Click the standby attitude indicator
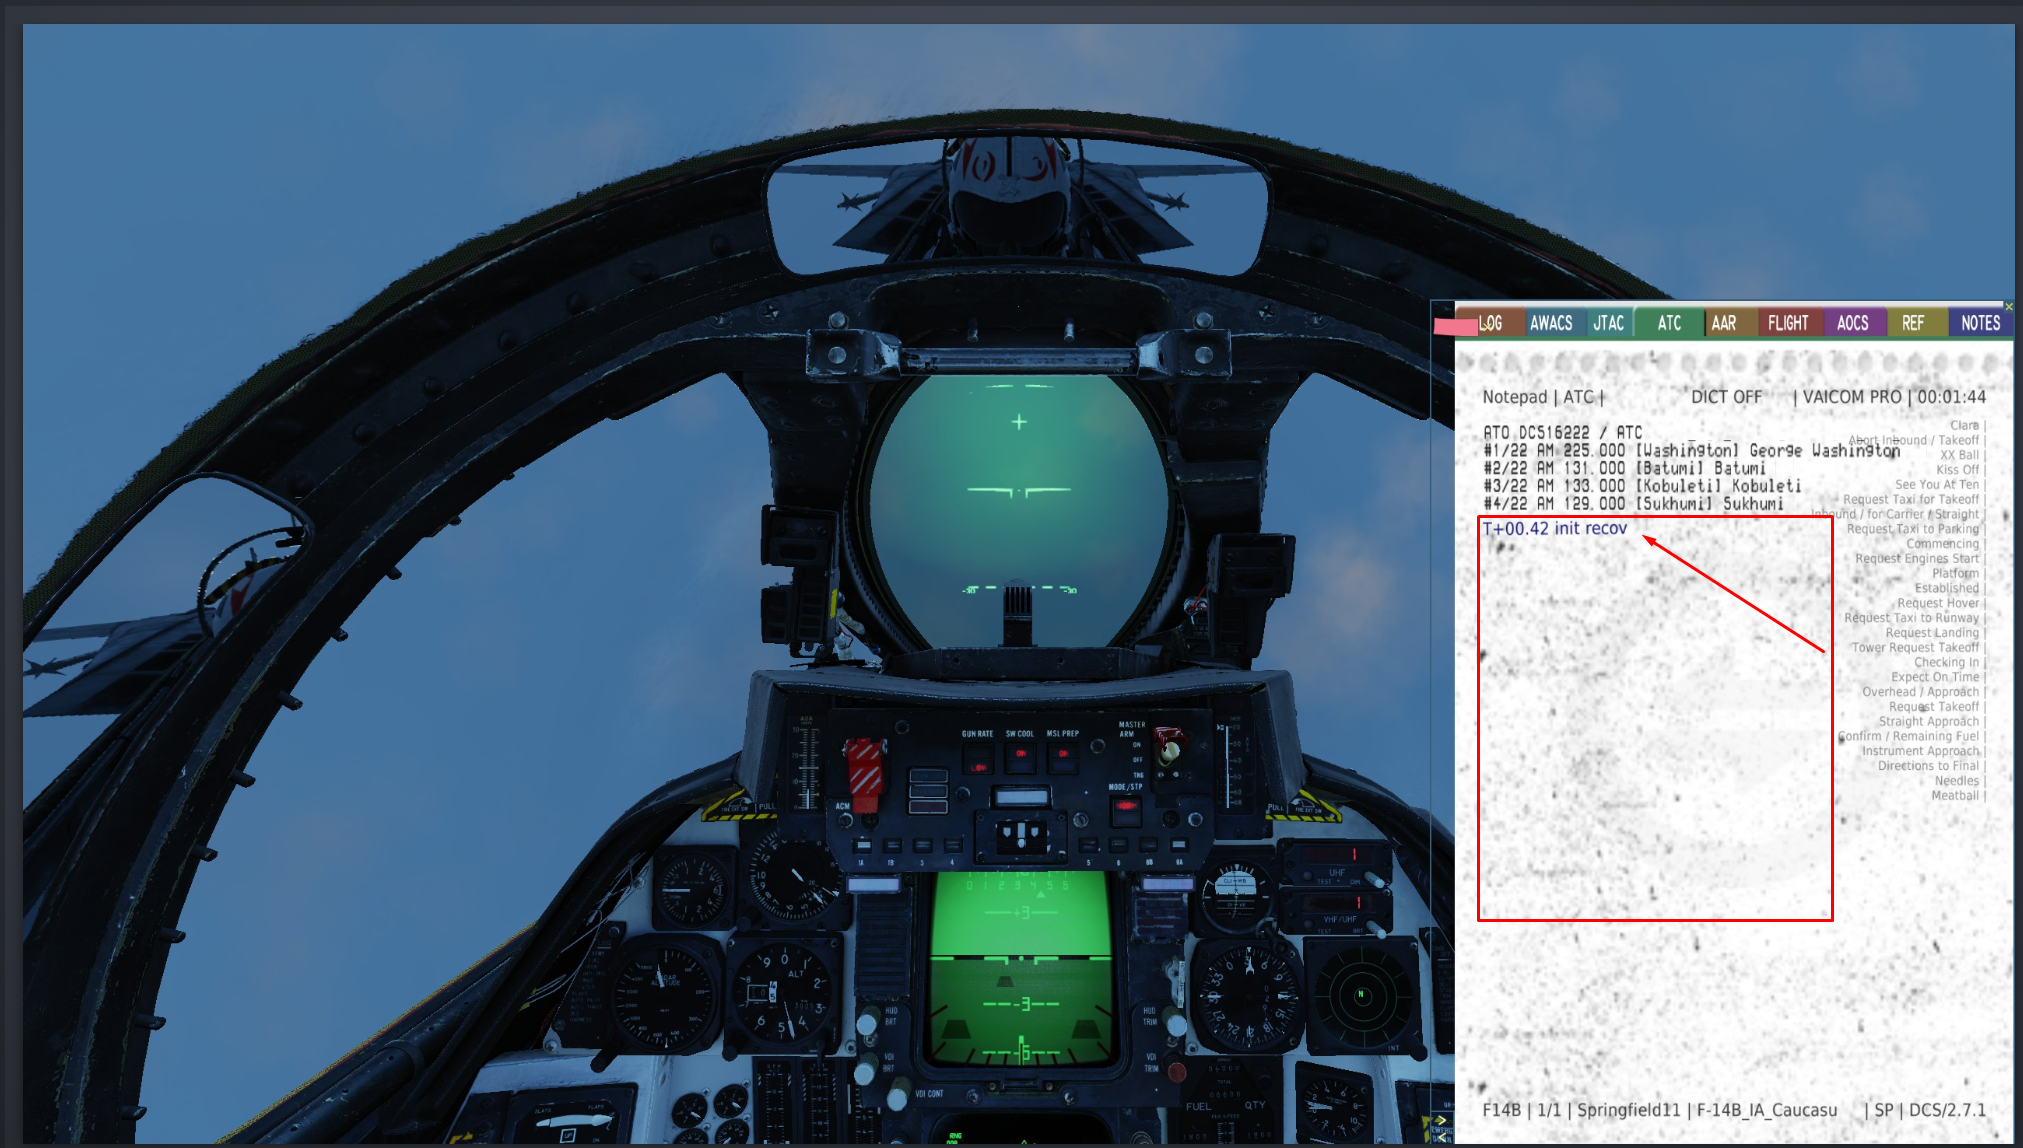 1236,893
